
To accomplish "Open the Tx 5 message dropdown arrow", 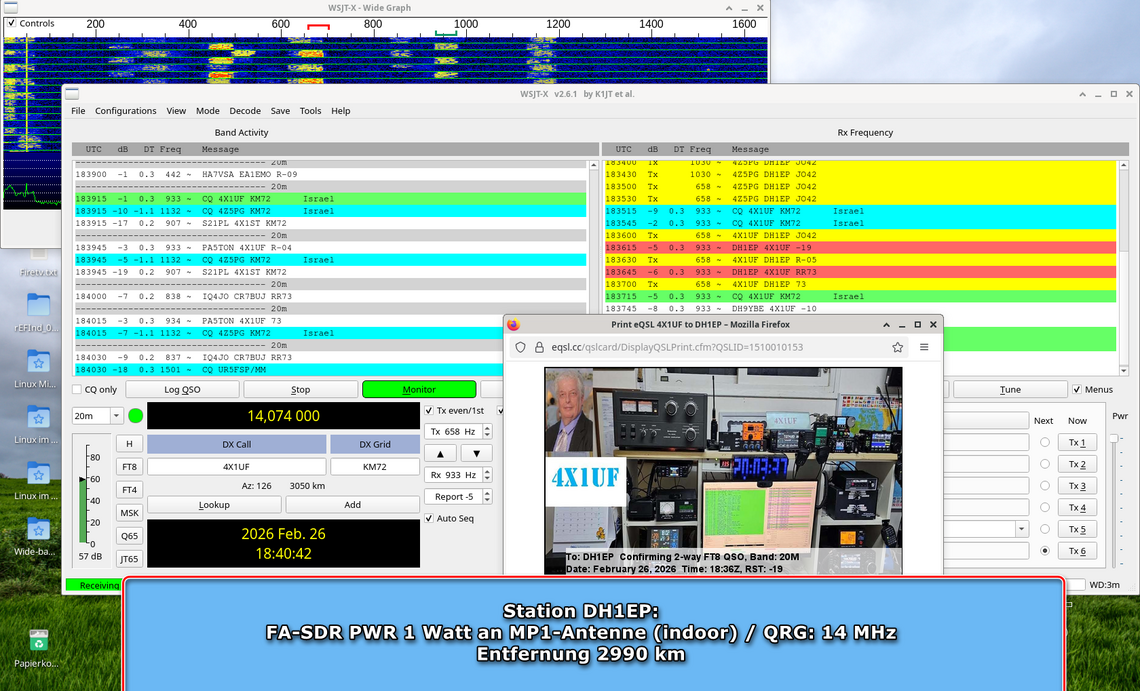I will coord(1021,529).
